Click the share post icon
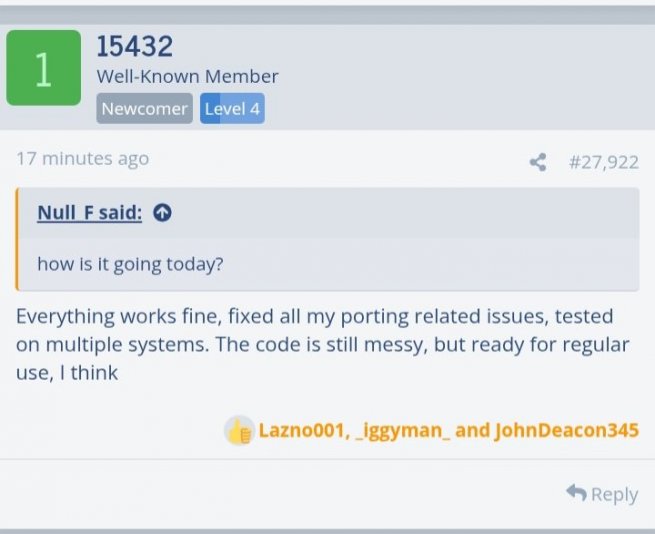 coord(538,162)
